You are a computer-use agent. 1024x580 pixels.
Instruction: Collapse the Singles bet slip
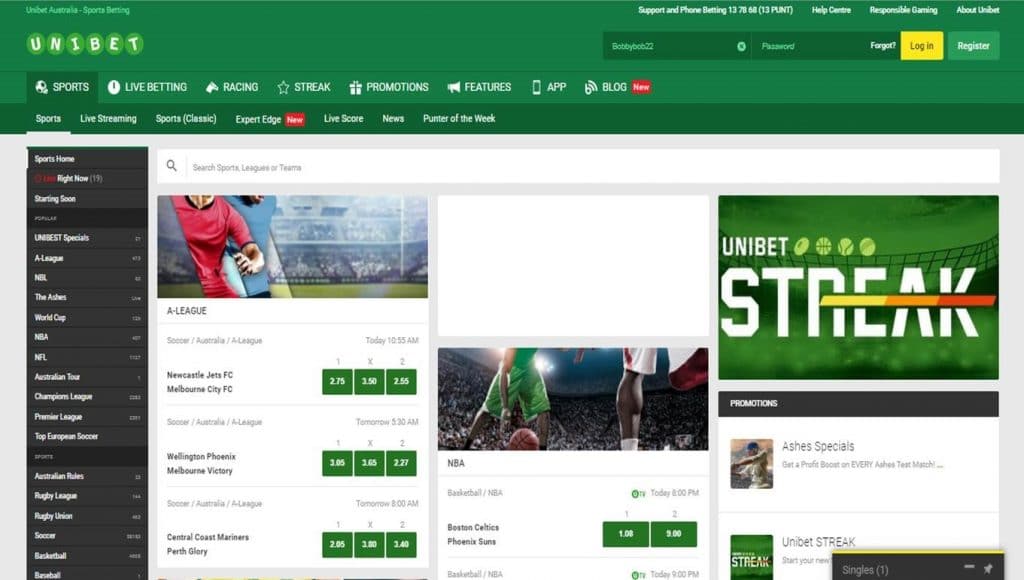pos(969,566)
